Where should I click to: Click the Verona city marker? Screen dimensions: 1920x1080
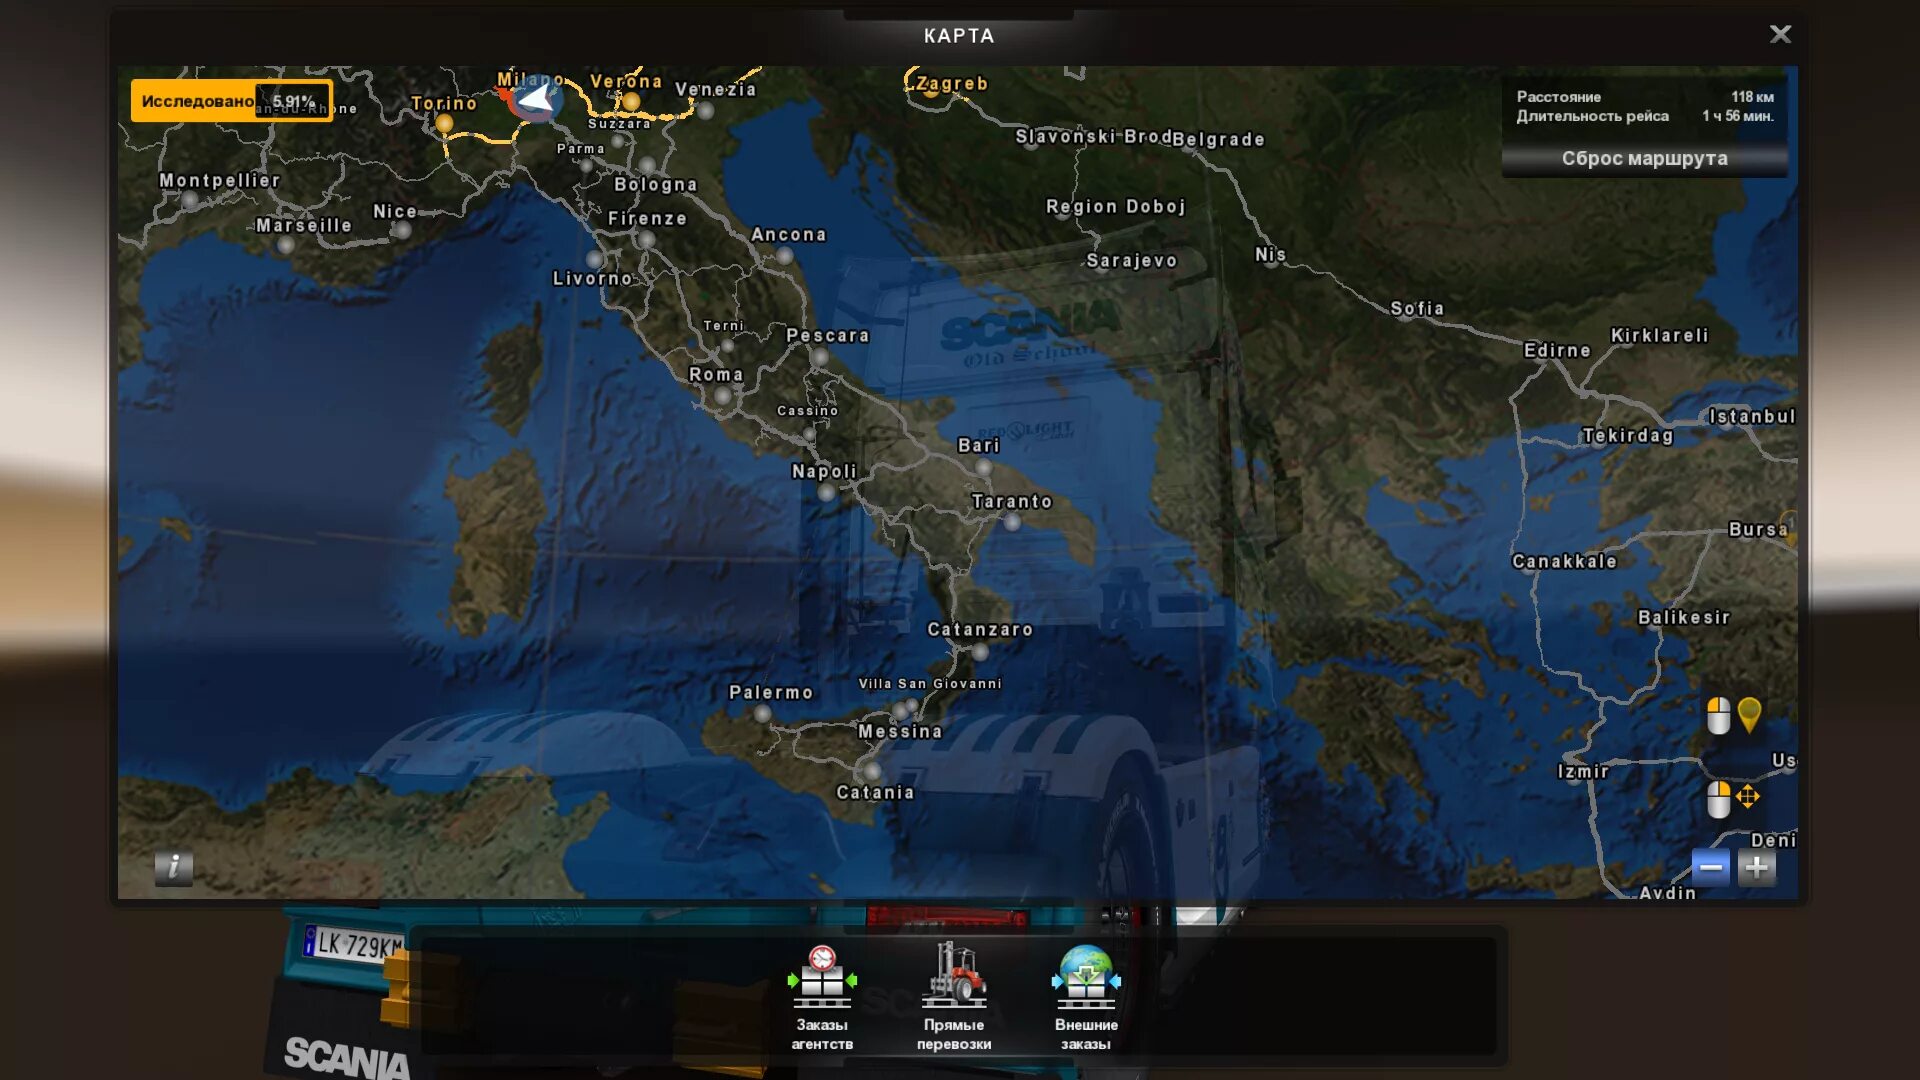[x=631, y=101]
